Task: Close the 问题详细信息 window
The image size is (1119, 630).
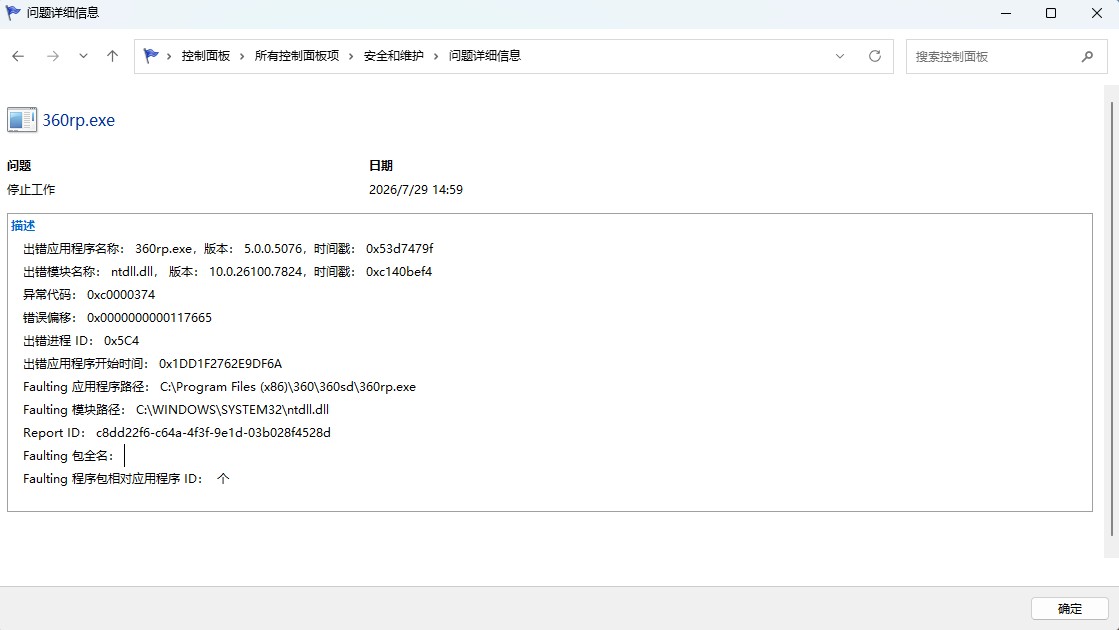Action: pos(1097,13)
